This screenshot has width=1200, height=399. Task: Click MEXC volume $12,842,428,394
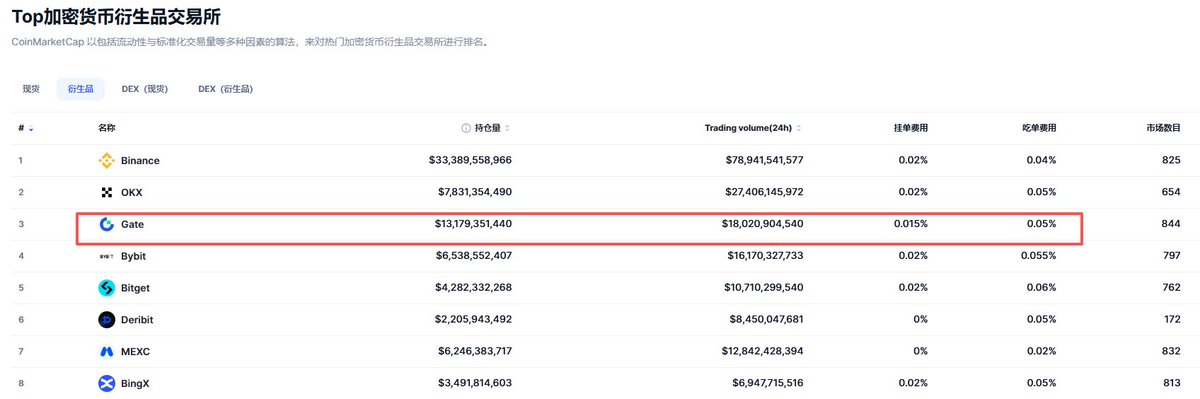764,352
